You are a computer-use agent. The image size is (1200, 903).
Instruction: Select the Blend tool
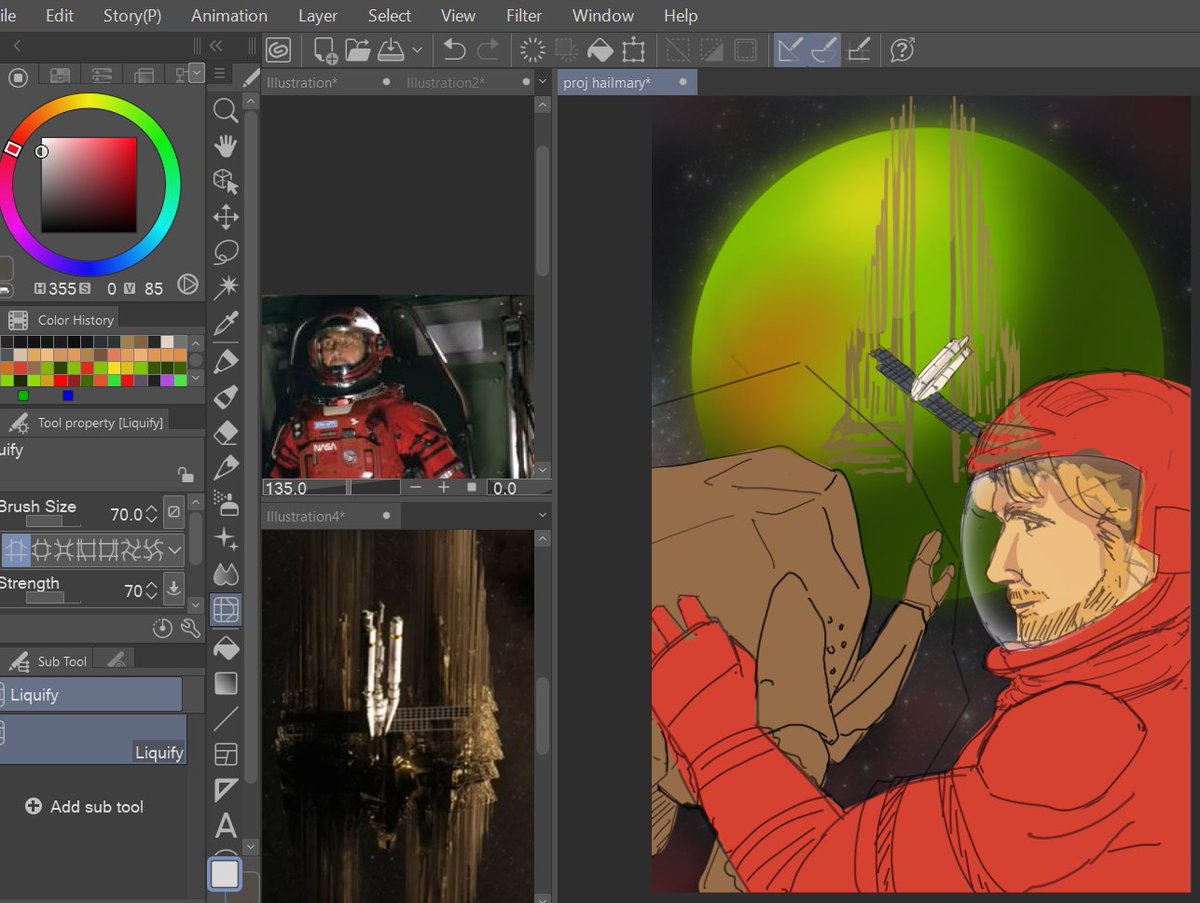[x=226, y=574]
